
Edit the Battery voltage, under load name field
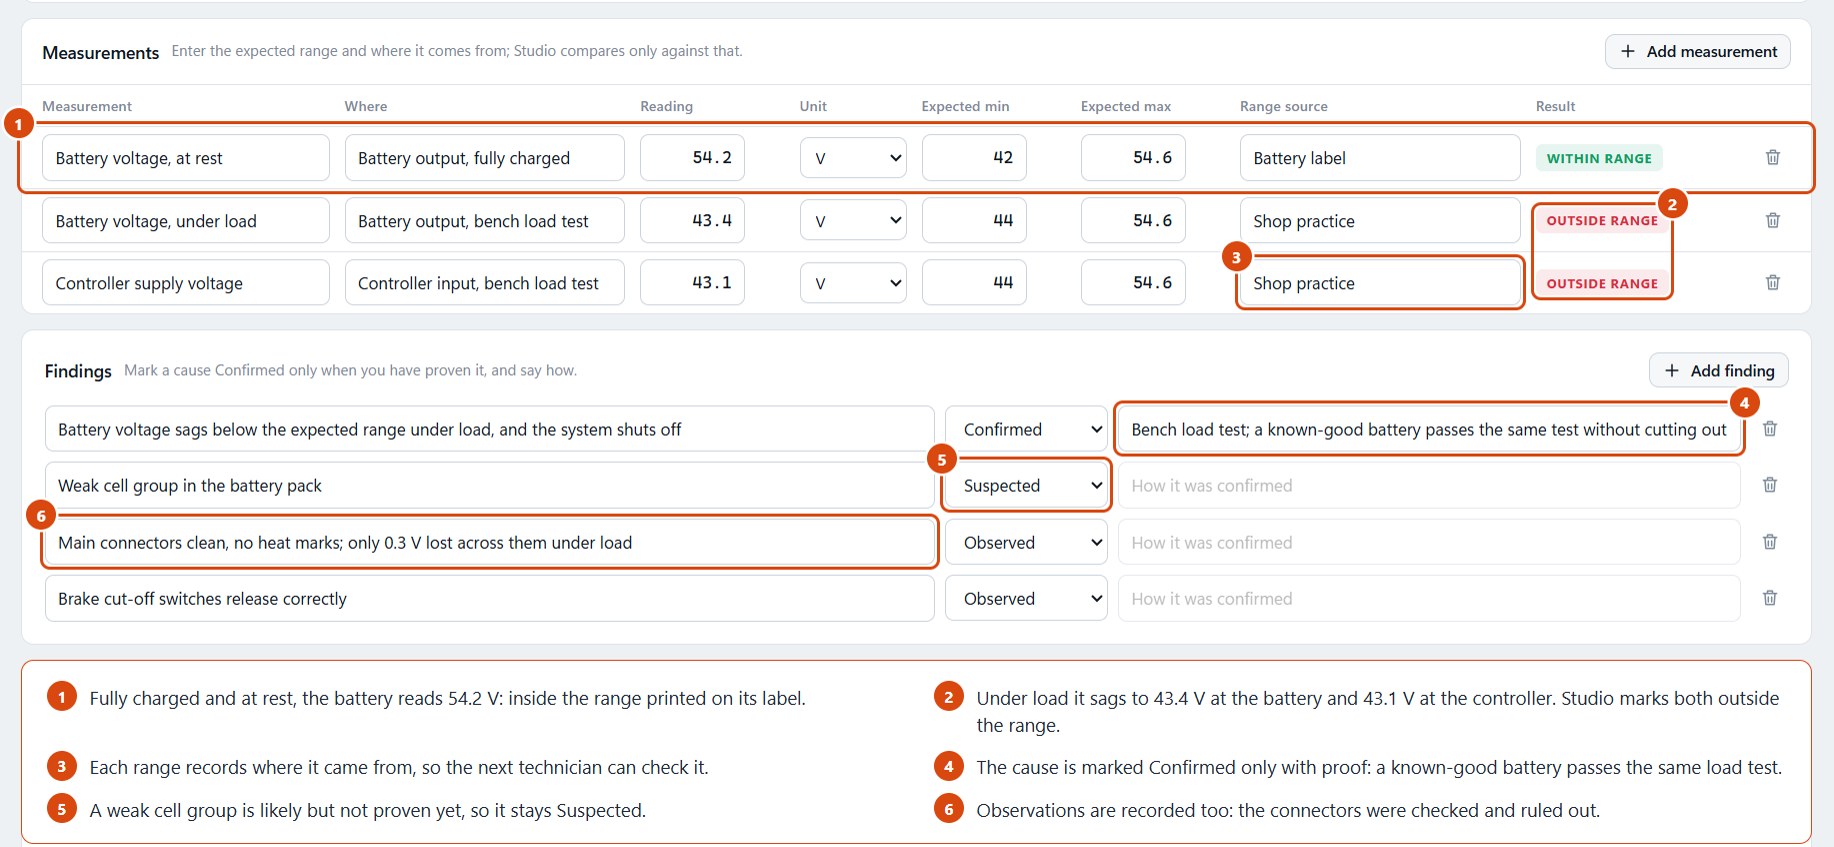186,220
